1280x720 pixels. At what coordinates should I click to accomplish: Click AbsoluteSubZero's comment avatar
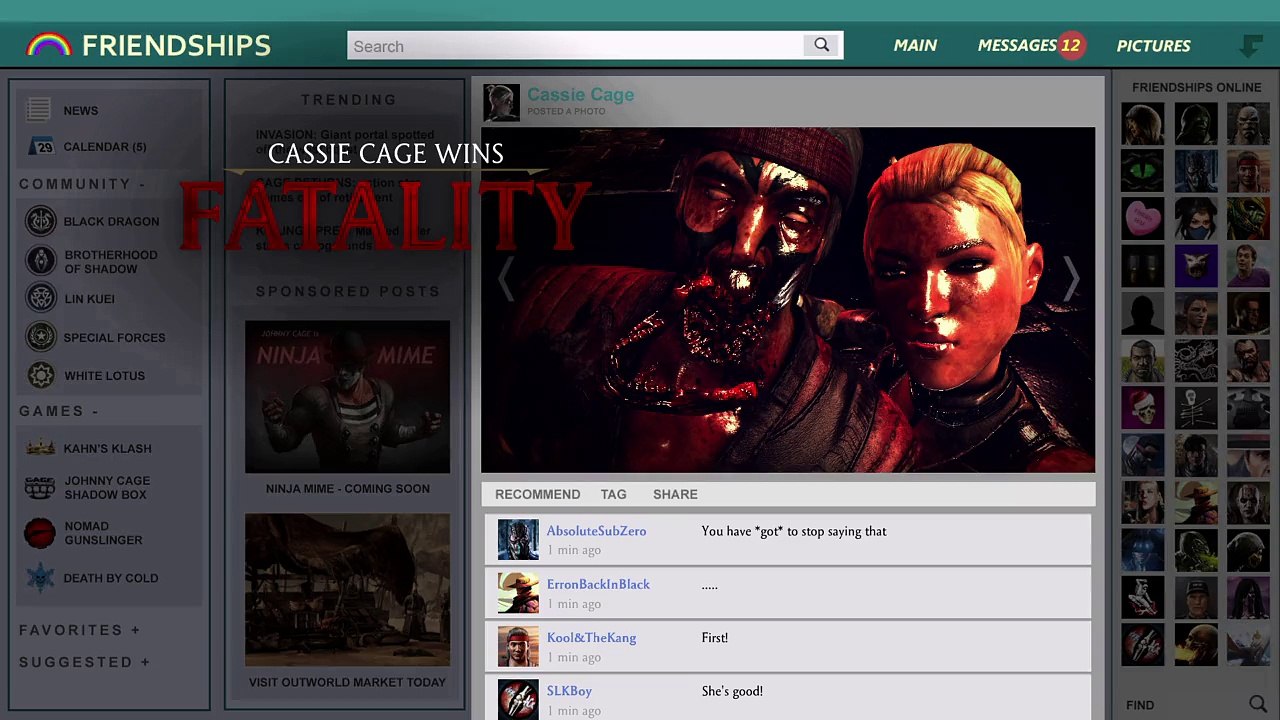coord(518,540)
